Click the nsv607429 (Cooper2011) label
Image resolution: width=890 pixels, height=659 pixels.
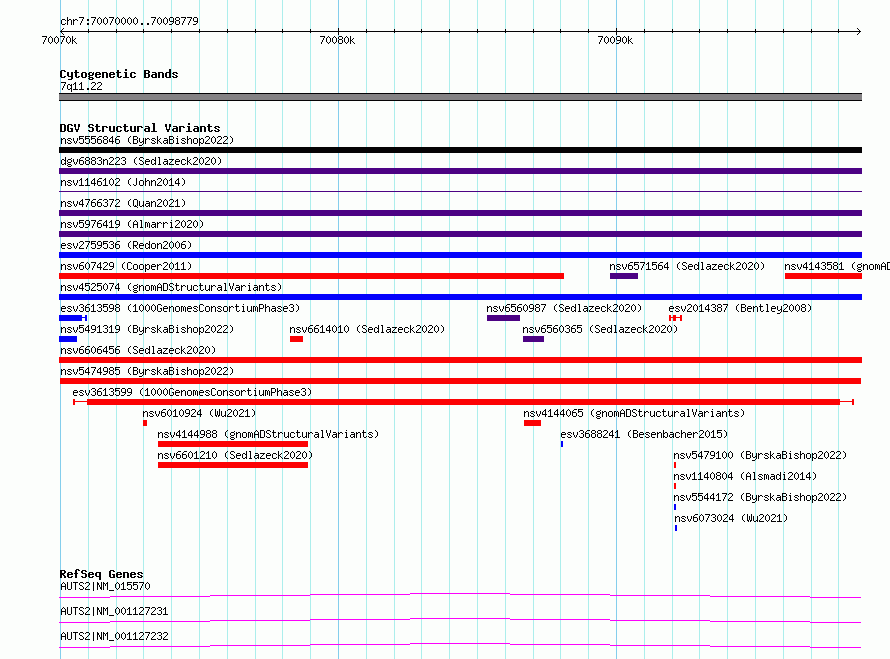126,266
